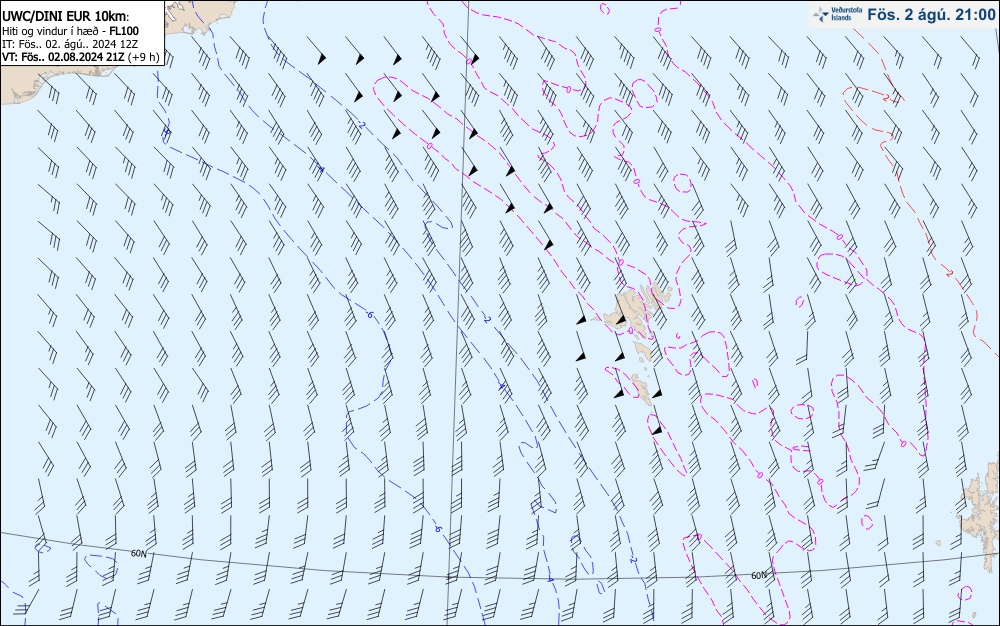This screenshot has width=1000, height=626.
Task: Select the "Fös. 2 ágú. 21:00" timestamp
Action: (x=931, y=14)
